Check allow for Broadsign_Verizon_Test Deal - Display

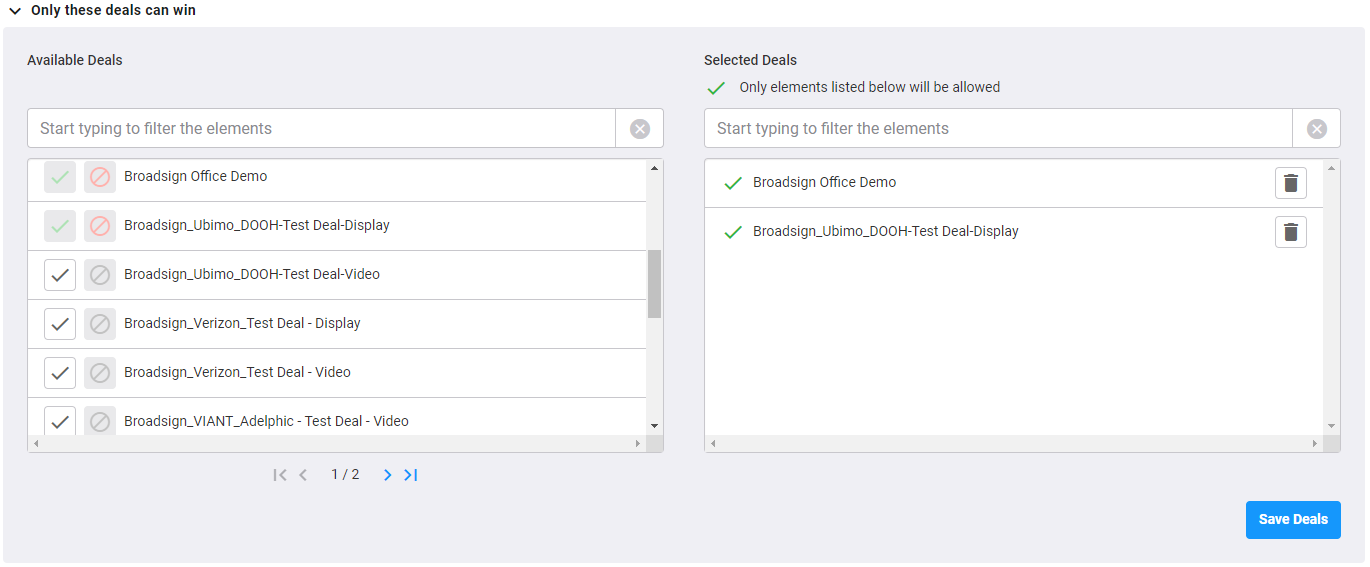click(x=60, y=324)
